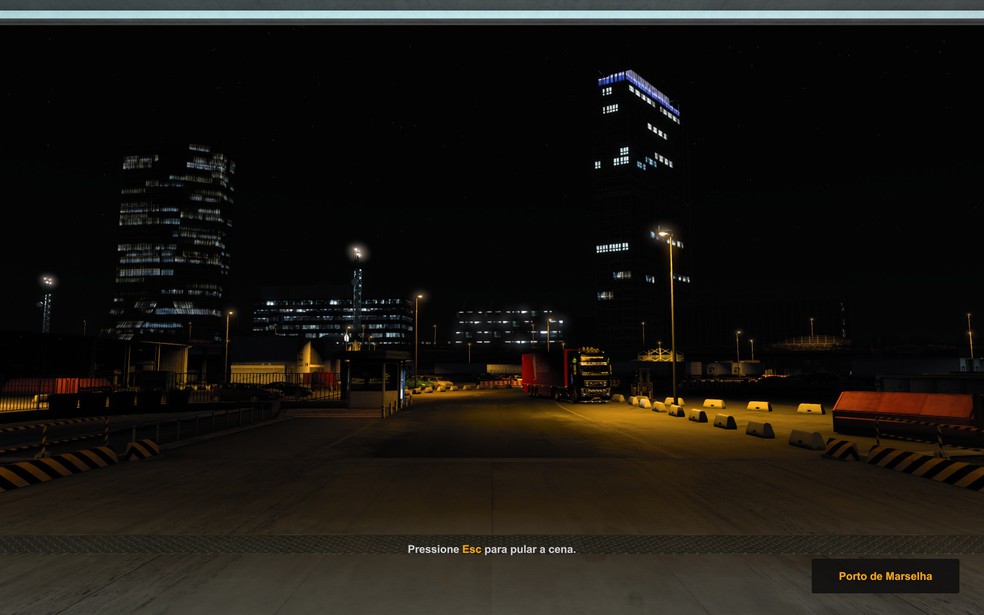Click the orange container on the right
This screenshot has height=615, width=984.
tap(903, 407)
